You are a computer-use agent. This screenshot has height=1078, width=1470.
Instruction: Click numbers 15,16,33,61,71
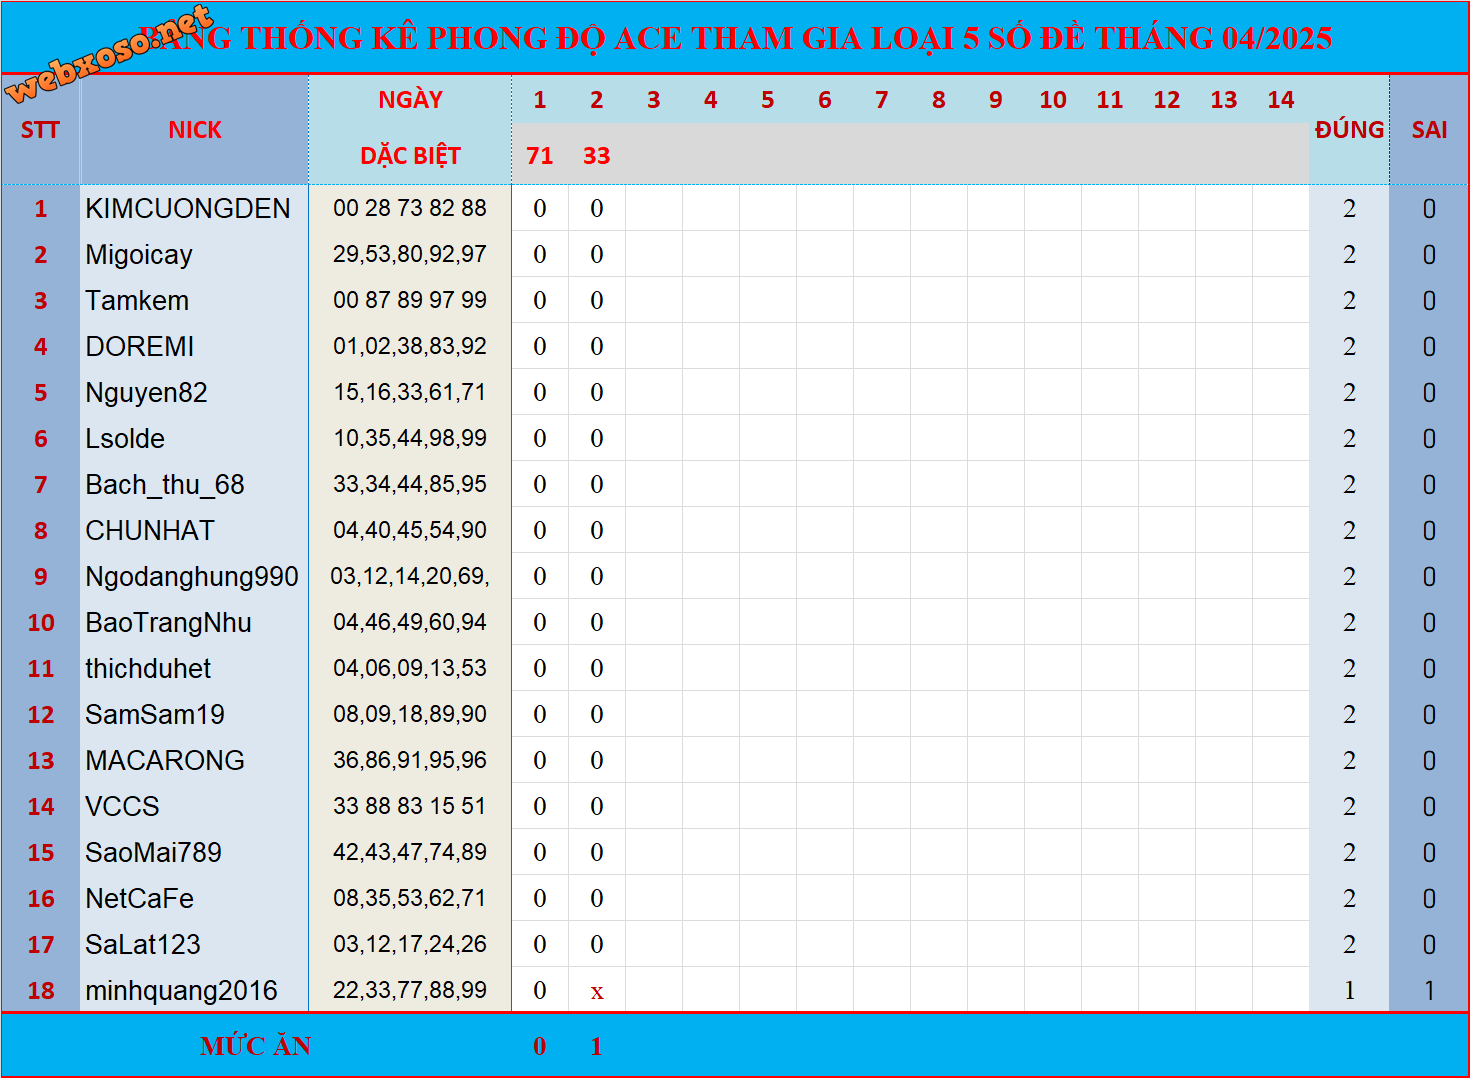pyautogui.click(x=410, y=392)
